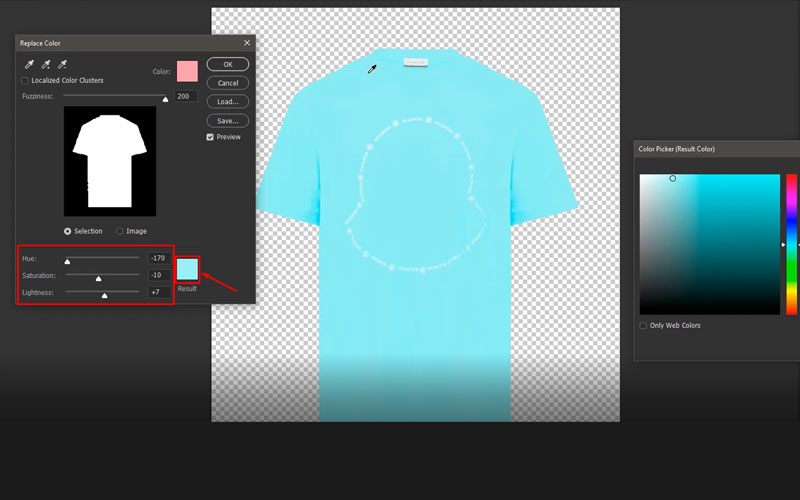Screen dimensions: 800x500
Task: Click the Saturation slider handle
Action: tap(98, 279)
